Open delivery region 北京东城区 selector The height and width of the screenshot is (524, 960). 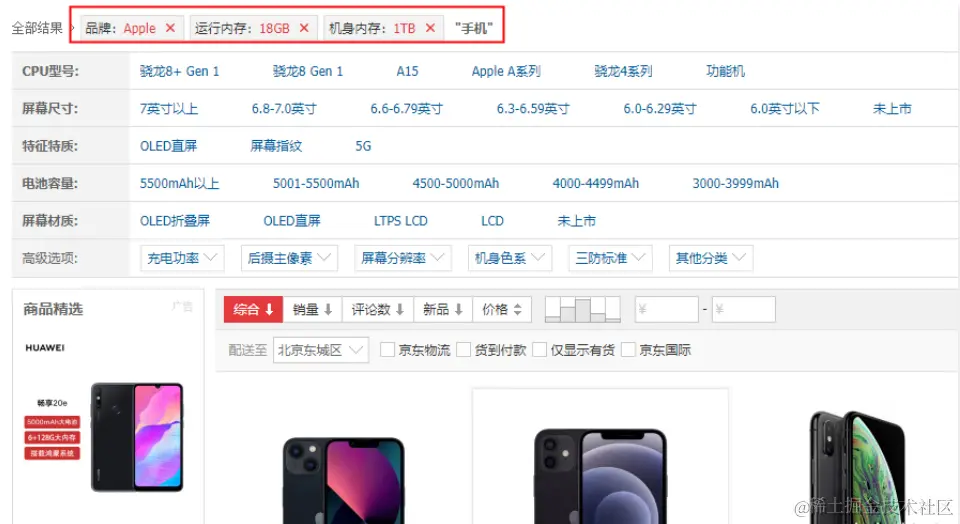(x=320, y=350)
